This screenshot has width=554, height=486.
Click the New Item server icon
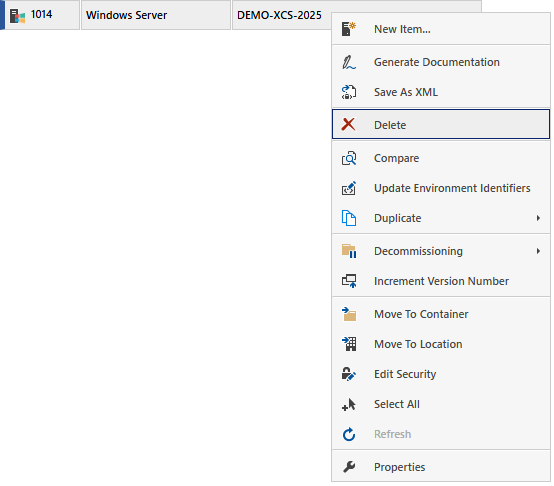[349, 29]
